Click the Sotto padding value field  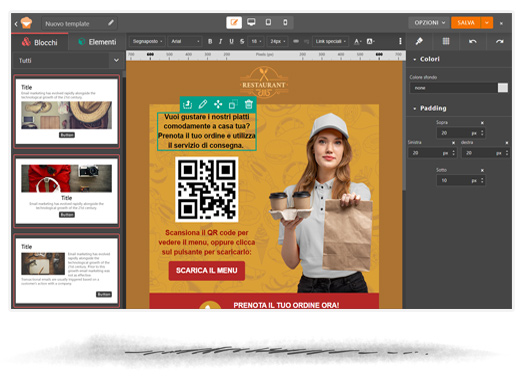click(458, 180)
